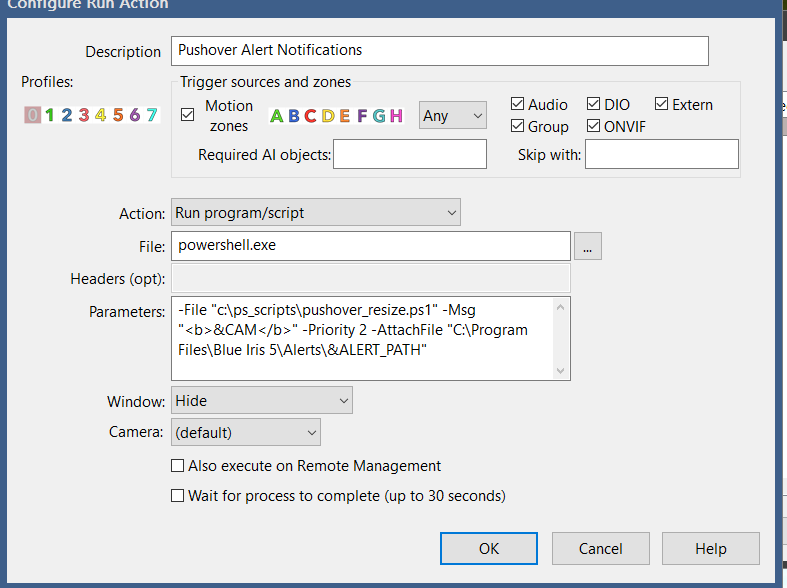This screenshot has width=787, height=588.
Task: Expand the Window mode dropdown
Action: [x=261, y=401]
